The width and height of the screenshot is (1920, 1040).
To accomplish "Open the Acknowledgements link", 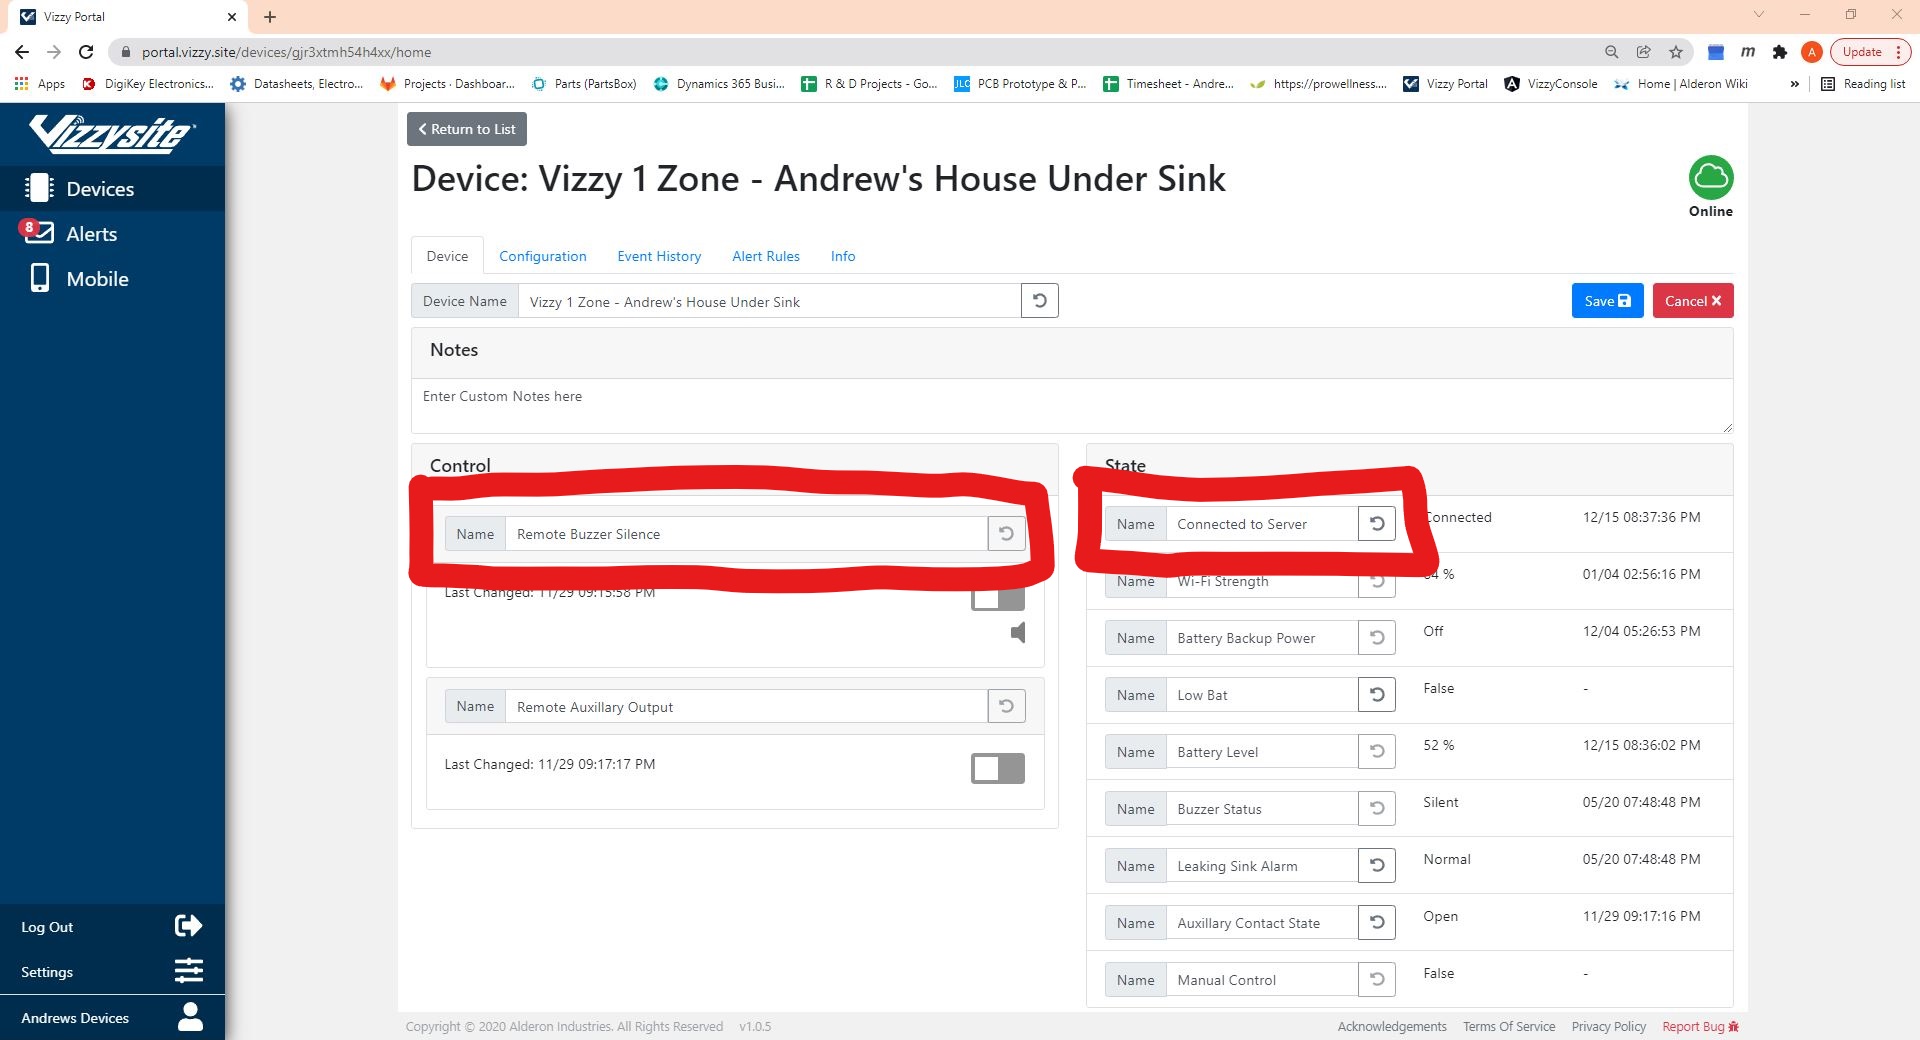I will [1392, 1026].
